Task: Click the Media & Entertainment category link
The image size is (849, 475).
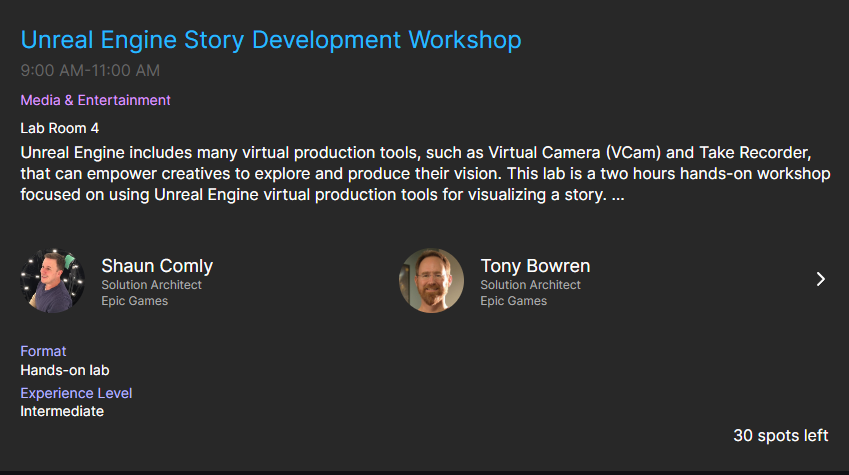Action: (x=95, y=100)
